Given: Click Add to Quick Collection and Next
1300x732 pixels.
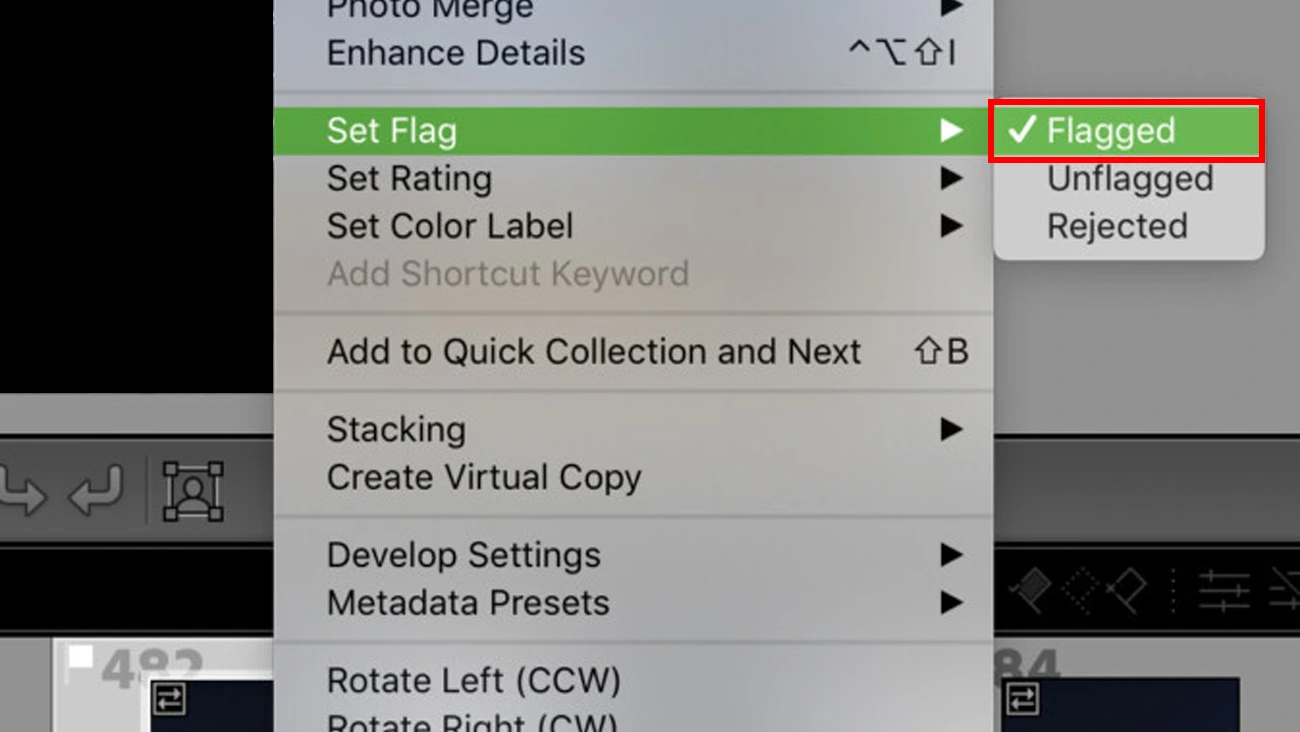Looking at the screenshot, I should pos(594,352).
